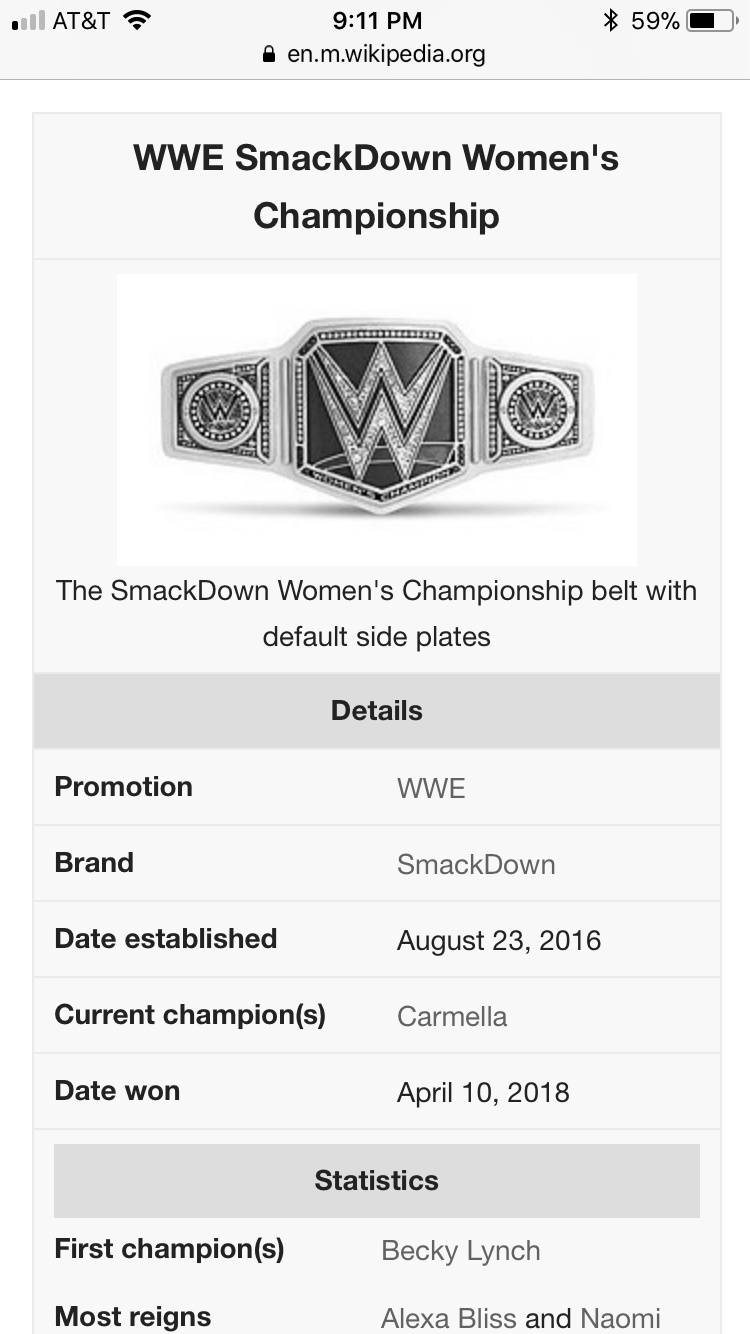750x1334 pixels.
Task: Tap the April 10, 2018 date value
Action: coord(483,1092)
